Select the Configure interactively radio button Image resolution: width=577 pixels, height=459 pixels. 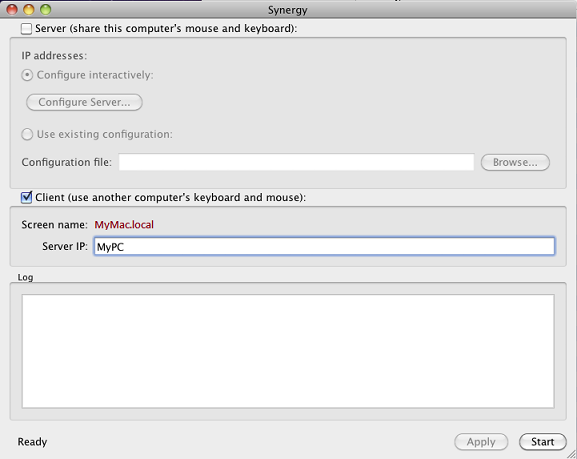click(x=27, y=75)
